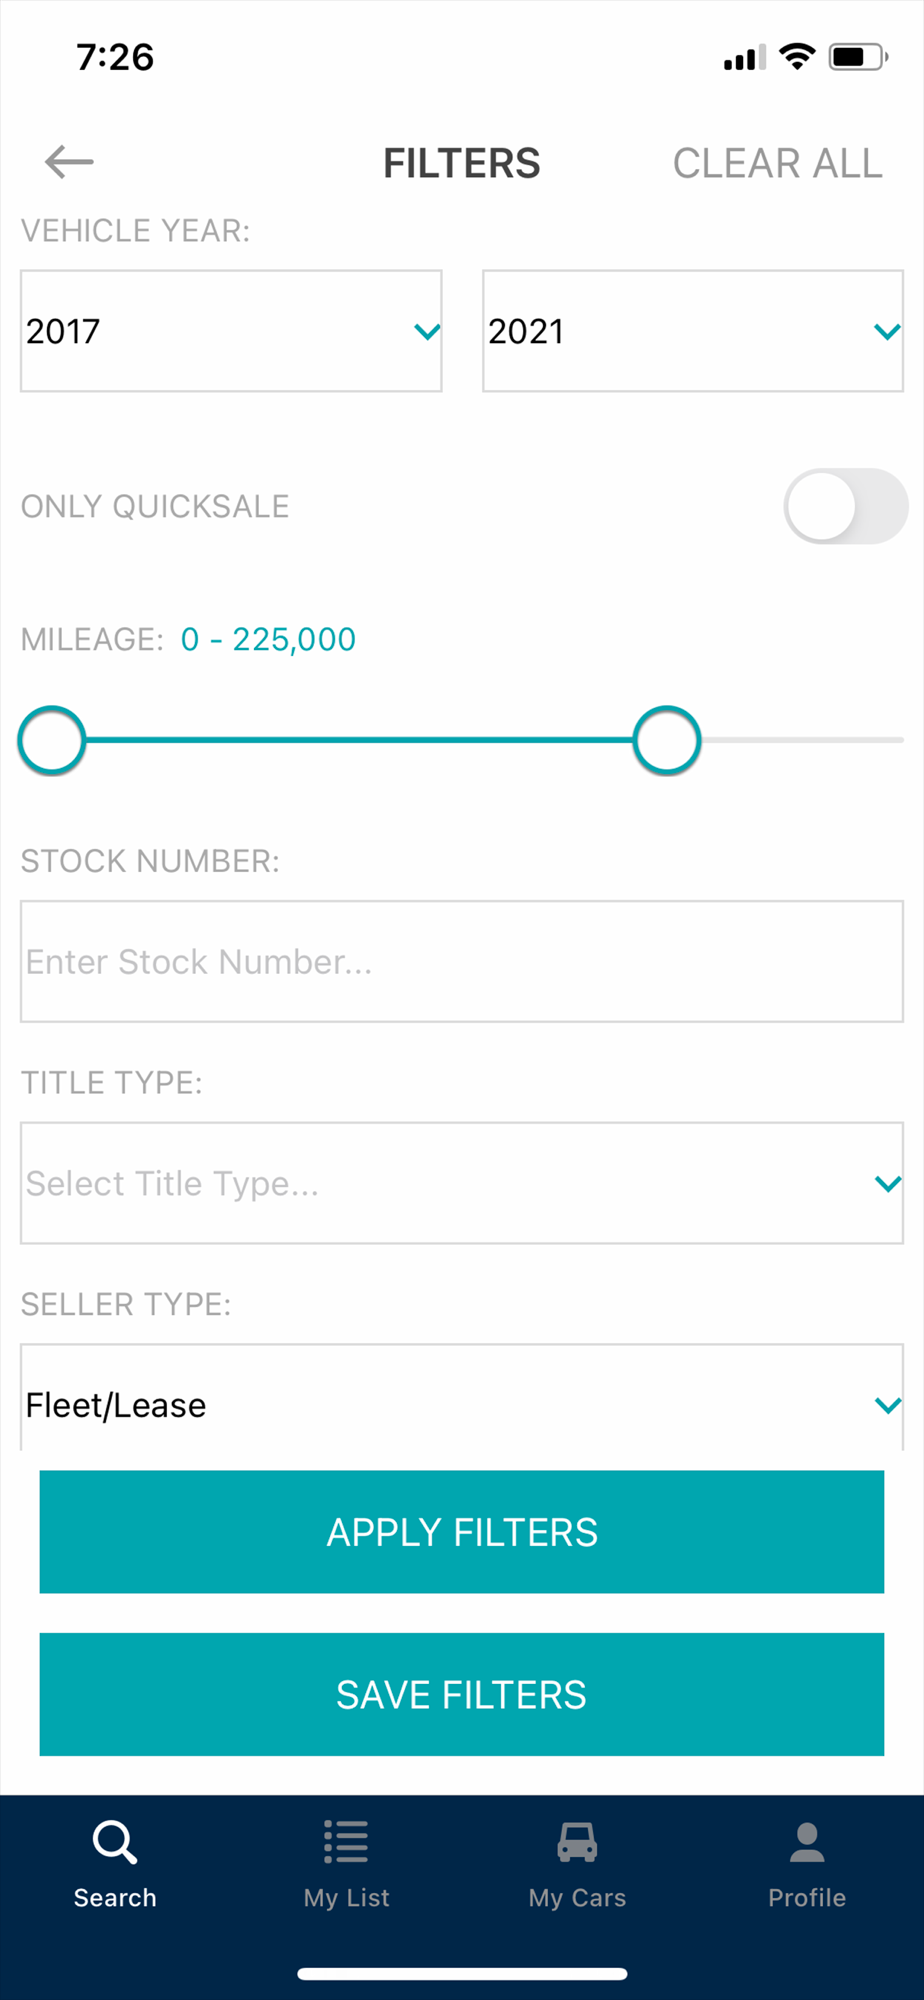Tap the cellular signal icon
Screen dimensions: 924x2000
[x=744, y=58]
